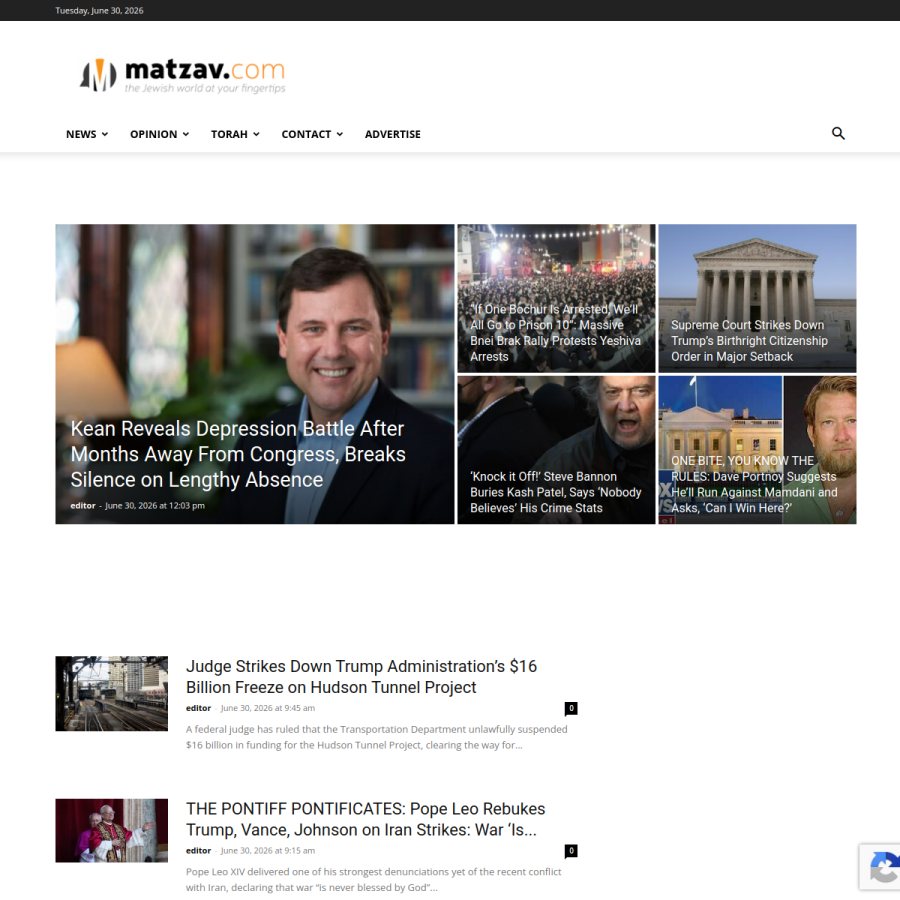900x900 pixels.
Task: Open the search magnifier icon
Action: 838,134
